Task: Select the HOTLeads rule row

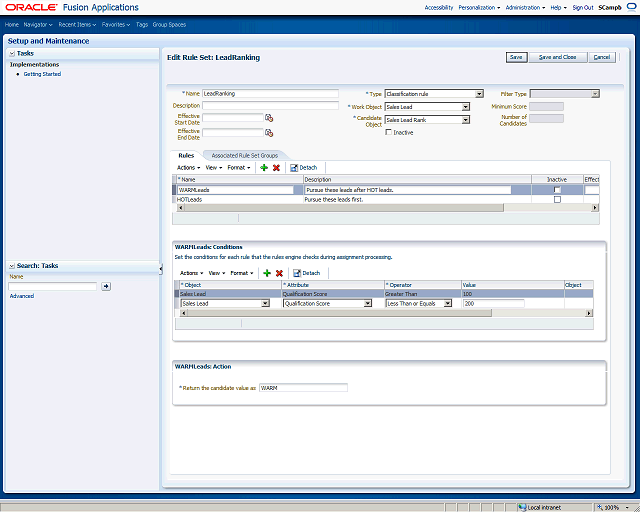Action: (x=386, y=200)
